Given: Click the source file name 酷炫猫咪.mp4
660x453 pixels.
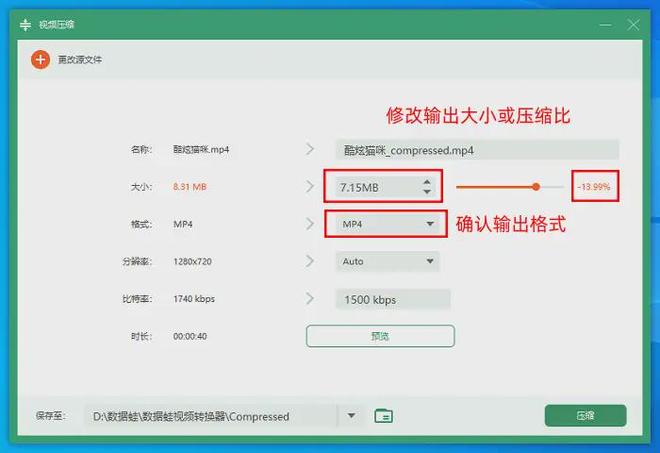Looking at the screenshot, I should [201, 149].
